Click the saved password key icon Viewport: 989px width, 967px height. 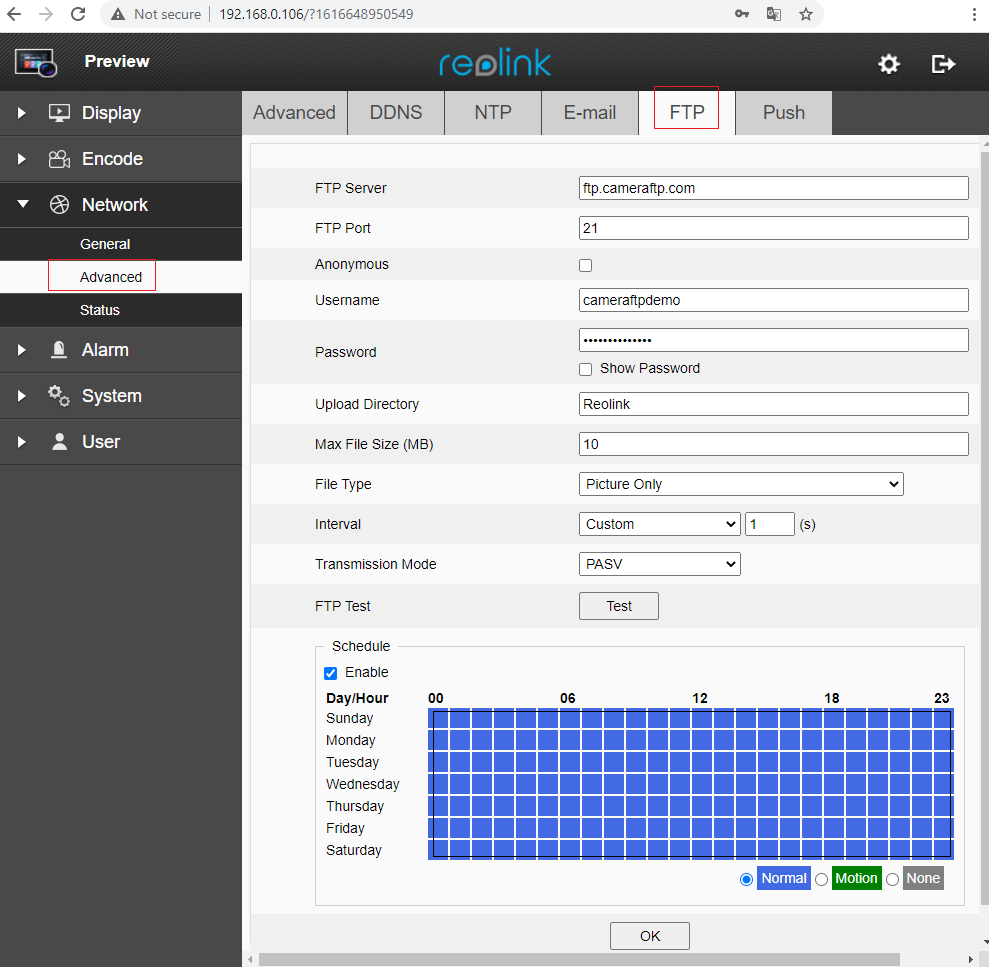742,15
